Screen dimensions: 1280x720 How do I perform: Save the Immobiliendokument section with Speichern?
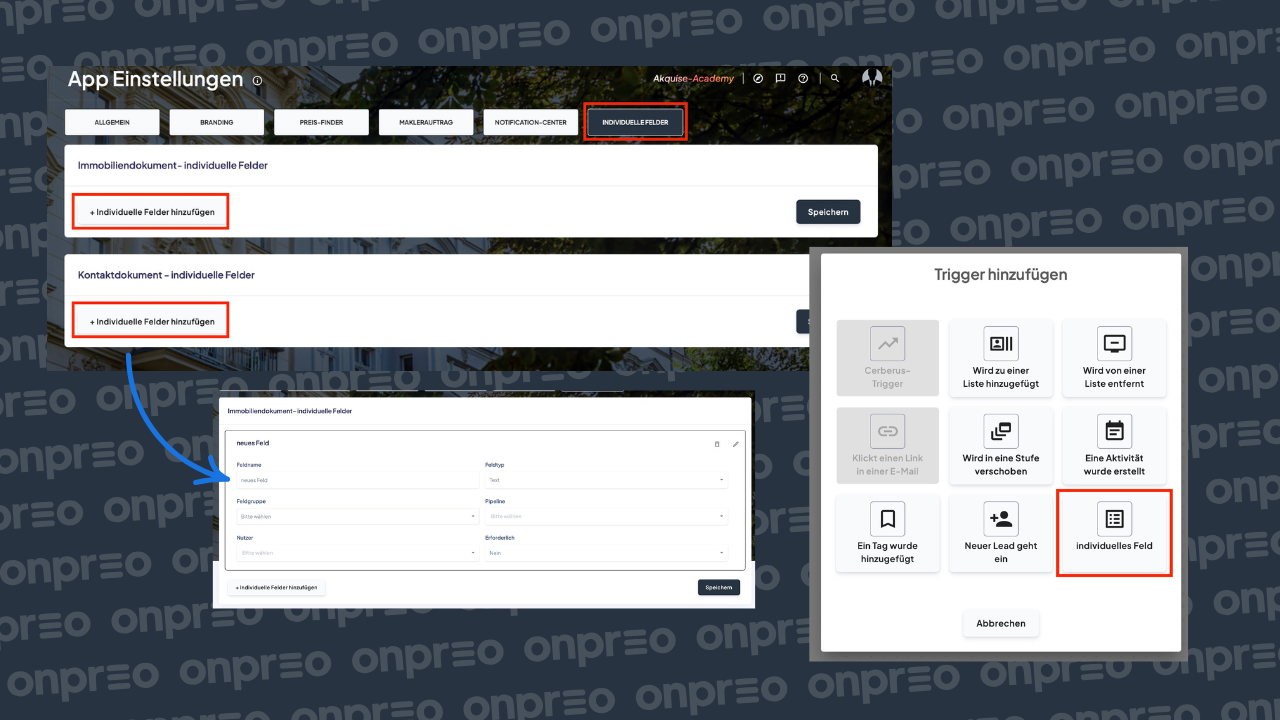pyautogui.click(x=828, y=212)
